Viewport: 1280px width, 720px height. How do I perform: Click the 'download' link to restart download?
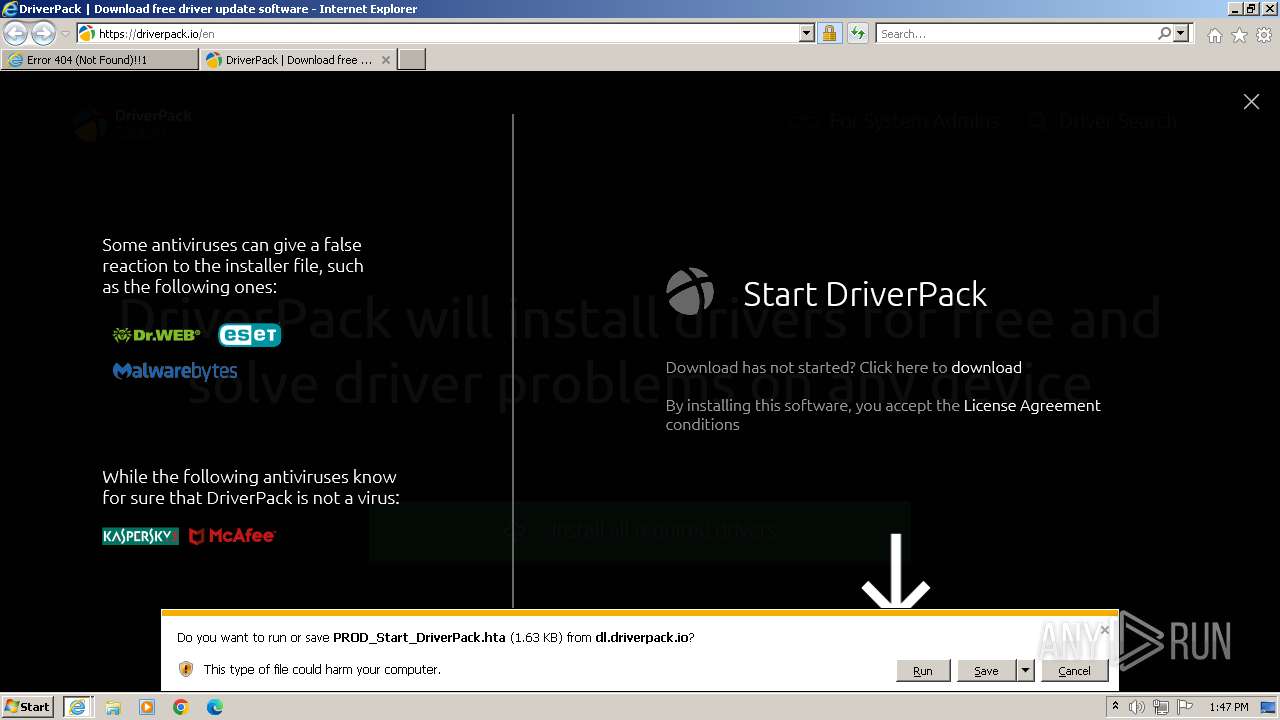tap(986, 367)
